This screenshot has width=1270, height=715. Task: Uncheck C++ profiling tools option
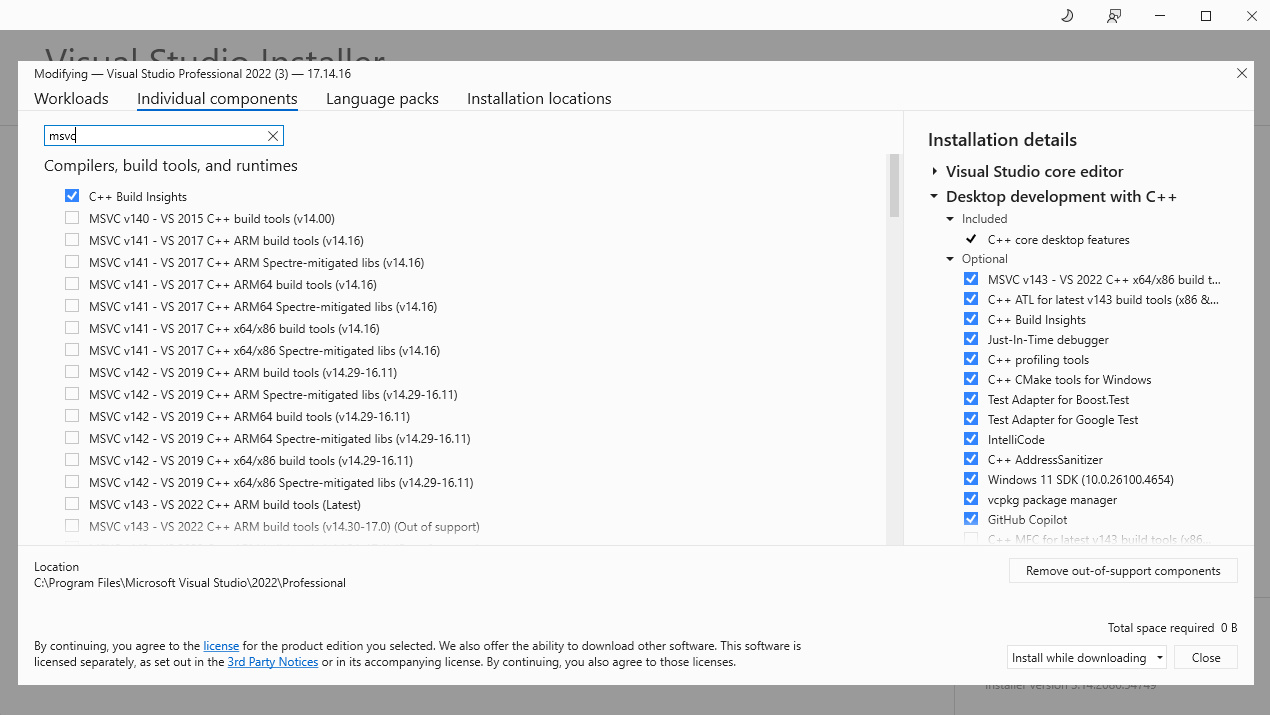pos(971,359)
